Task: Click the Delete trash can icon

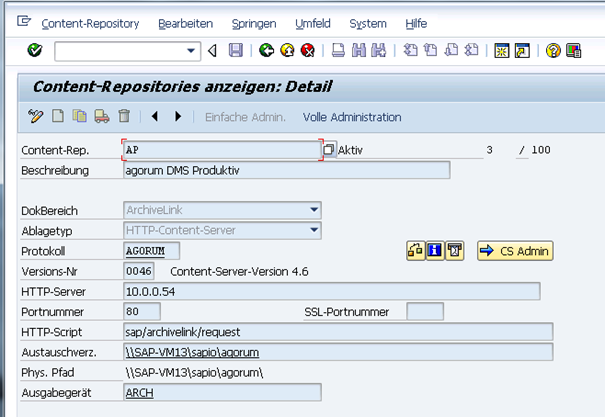Action: (x=124, y=116)
